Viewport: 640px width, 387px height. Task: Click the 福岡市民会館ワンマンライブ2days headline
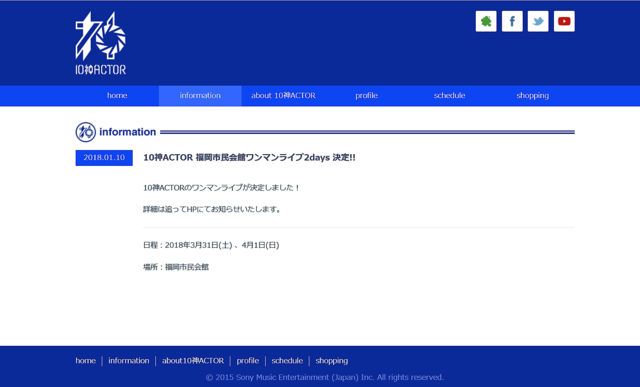click(249, 158)
